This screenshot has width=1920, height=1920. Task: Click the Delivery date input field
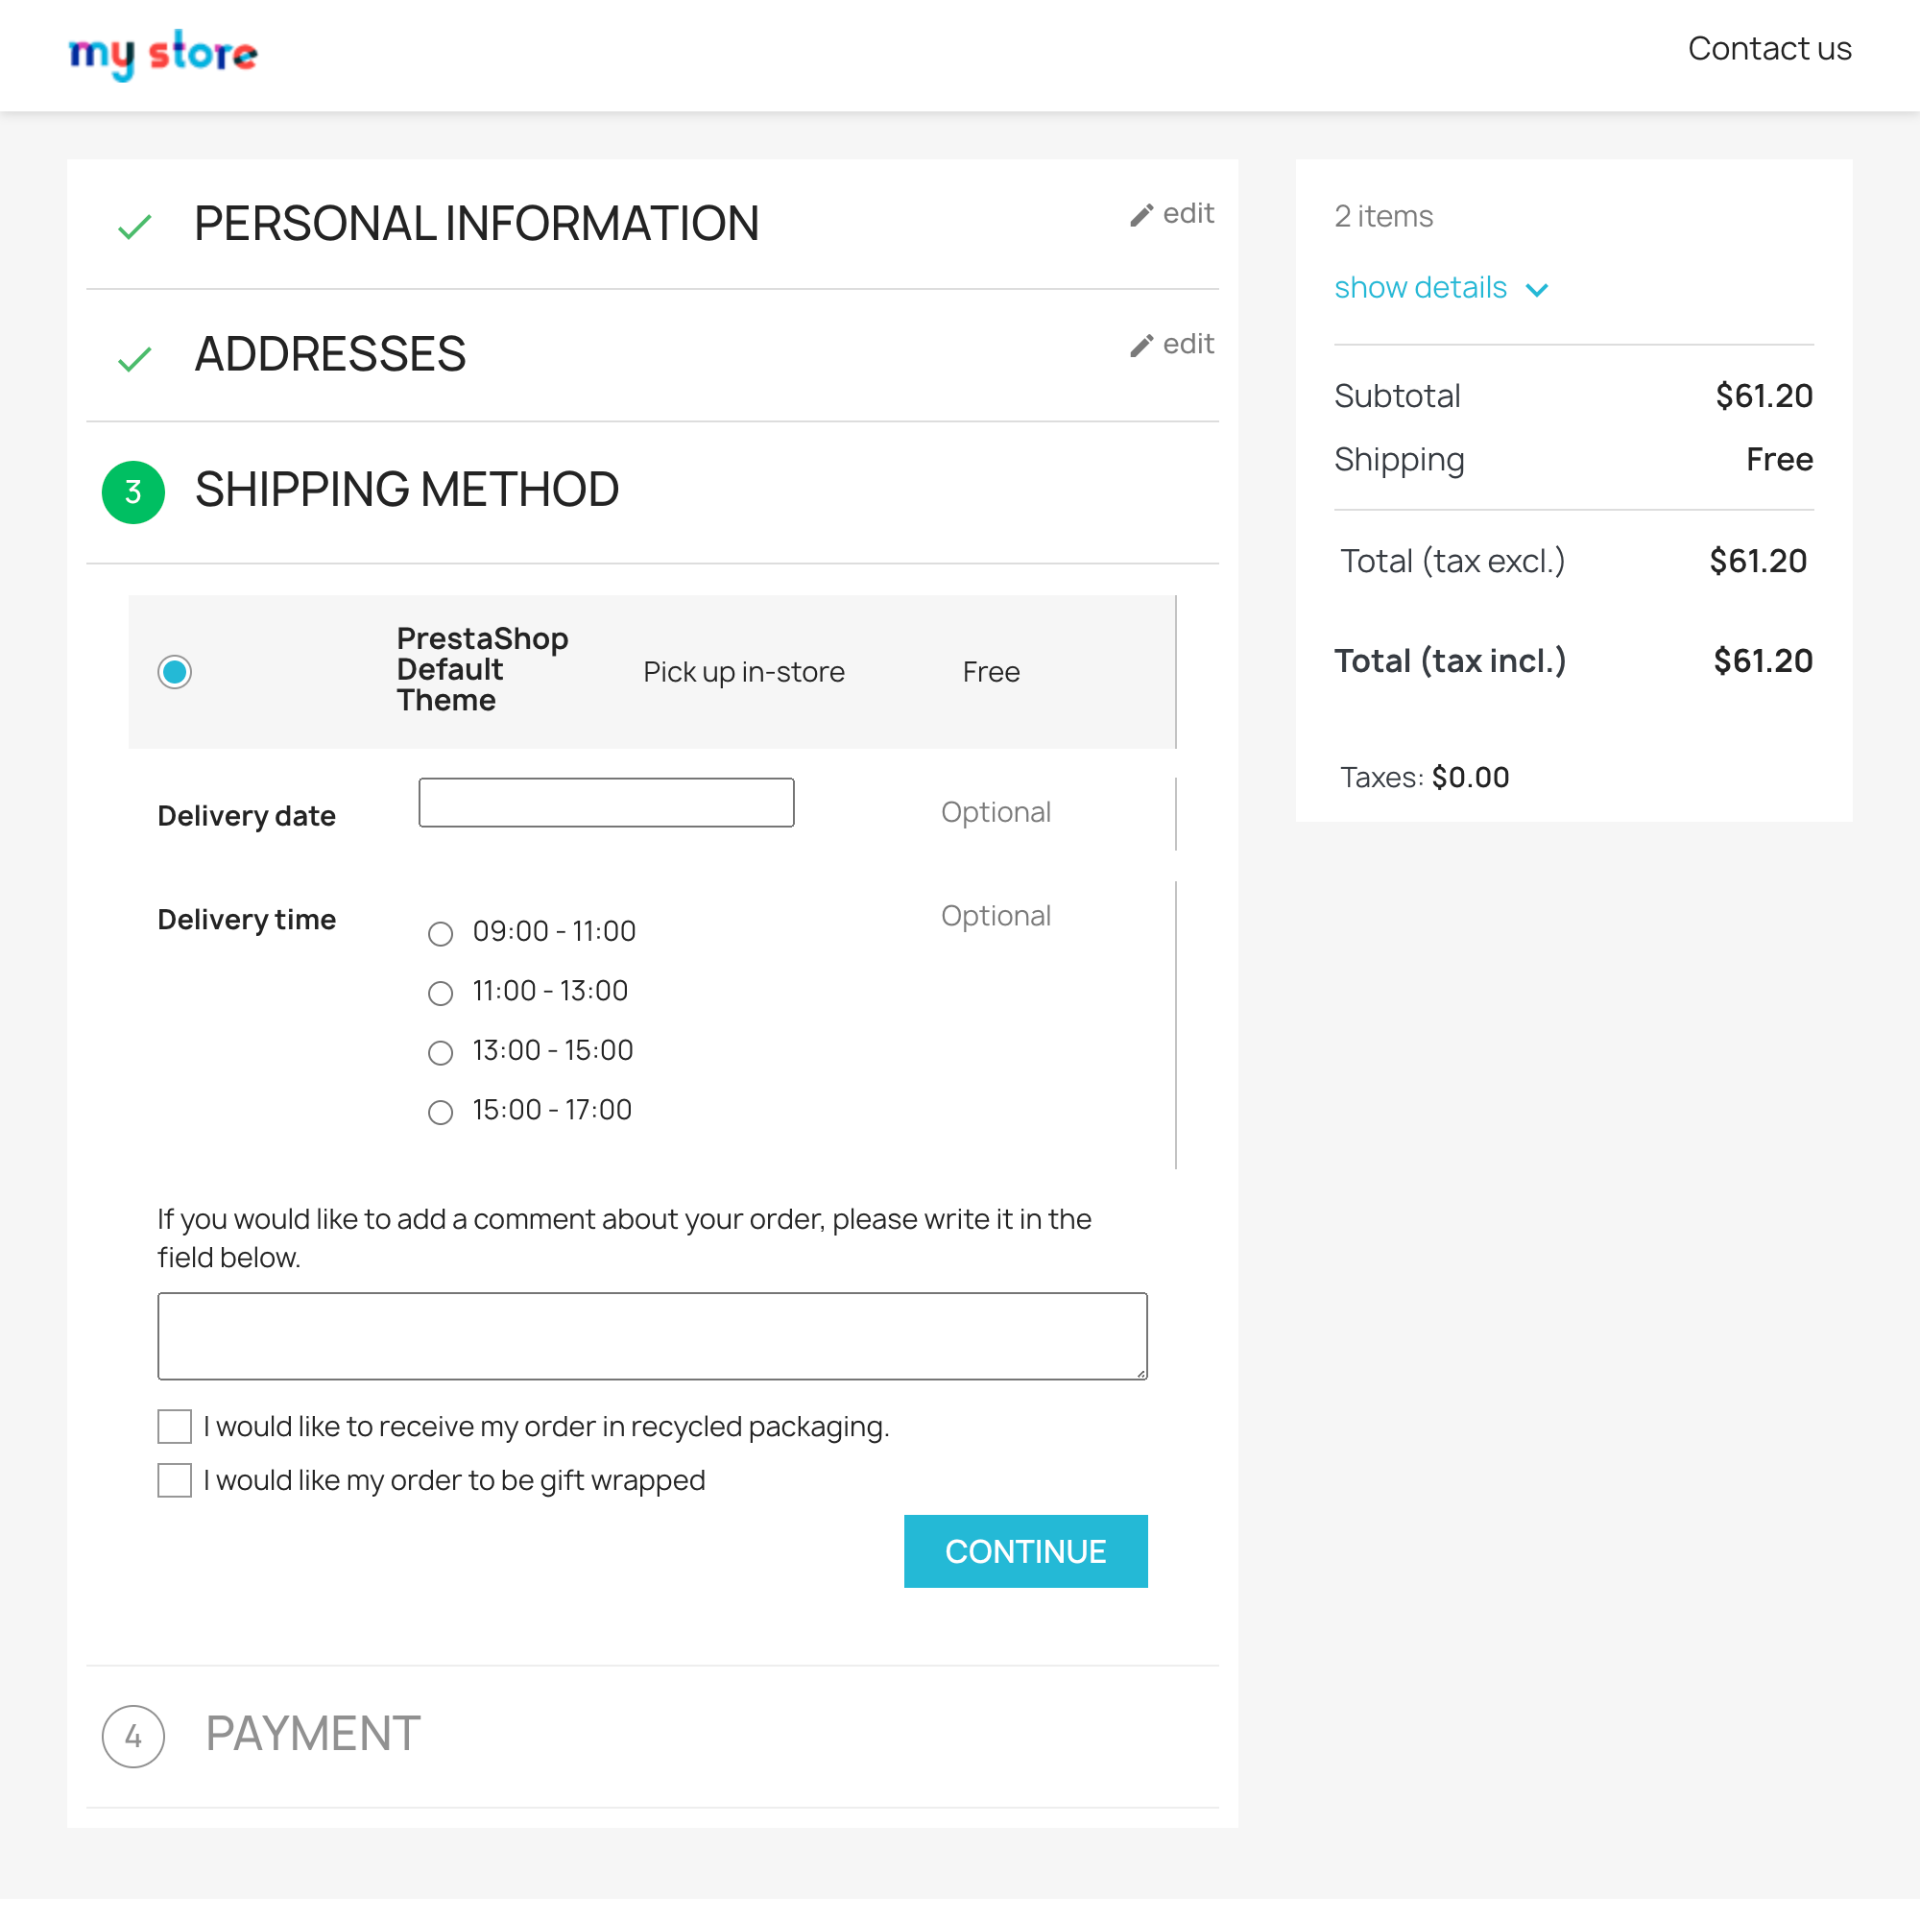point(606,803)
